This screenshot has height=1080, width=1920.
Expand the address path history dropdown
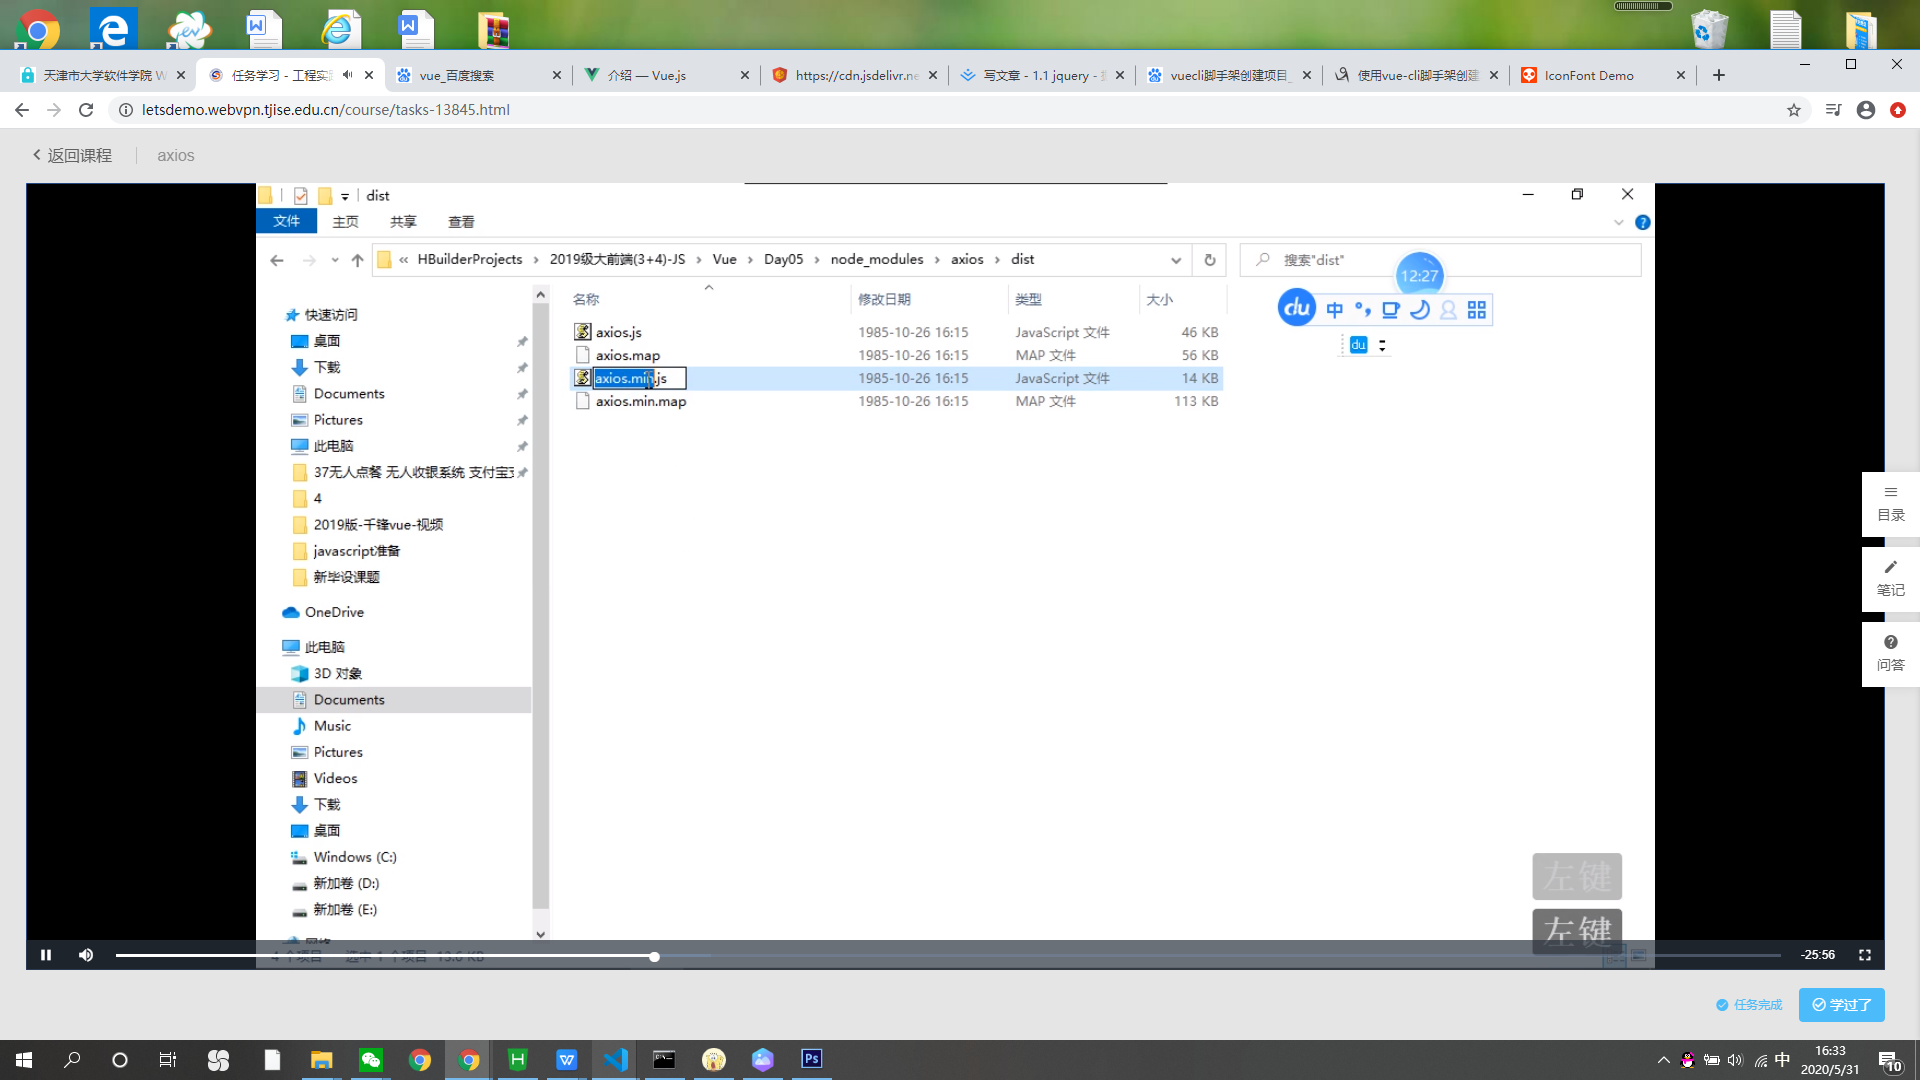pos(1176,260)
